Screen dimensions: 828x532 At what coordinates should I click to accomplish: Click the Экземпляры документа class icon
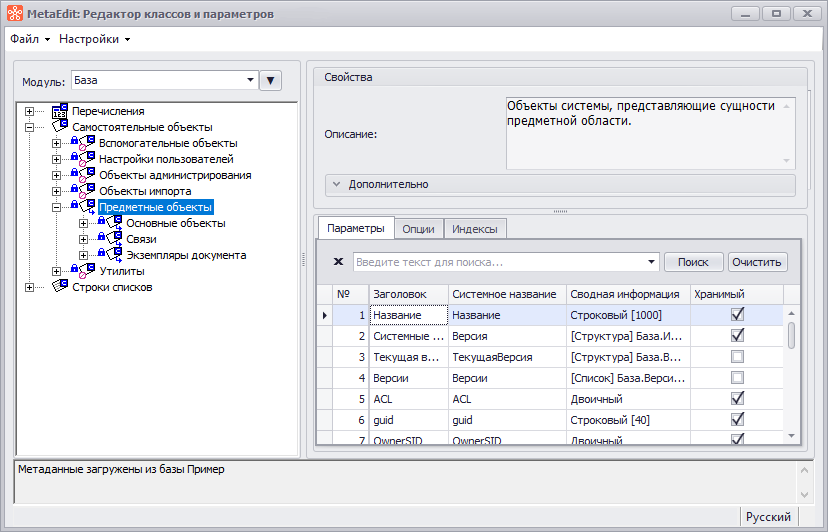tap(112, 255)
